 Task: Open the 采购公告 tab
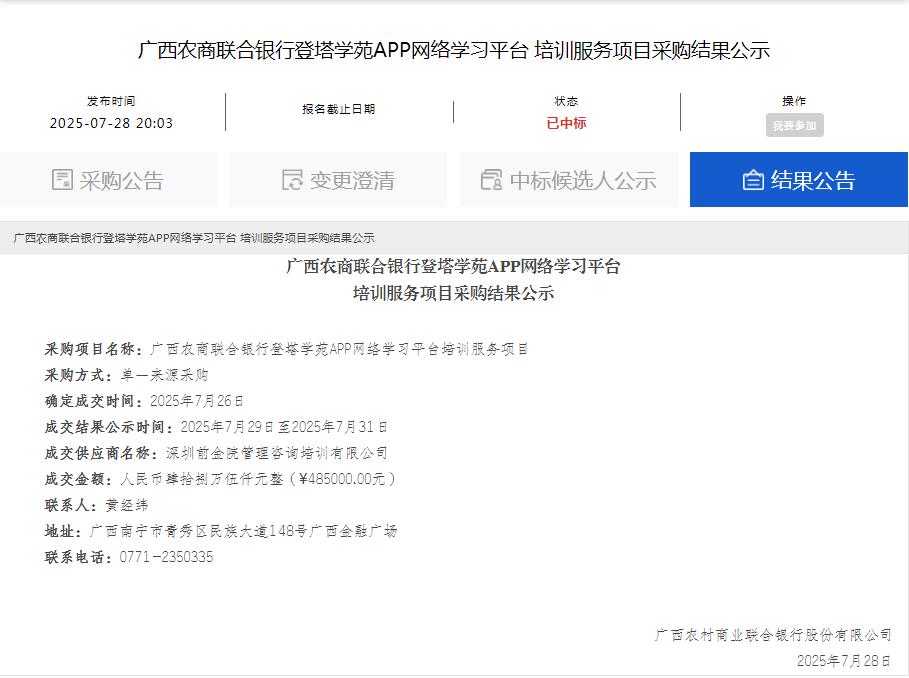click(108, 180)
